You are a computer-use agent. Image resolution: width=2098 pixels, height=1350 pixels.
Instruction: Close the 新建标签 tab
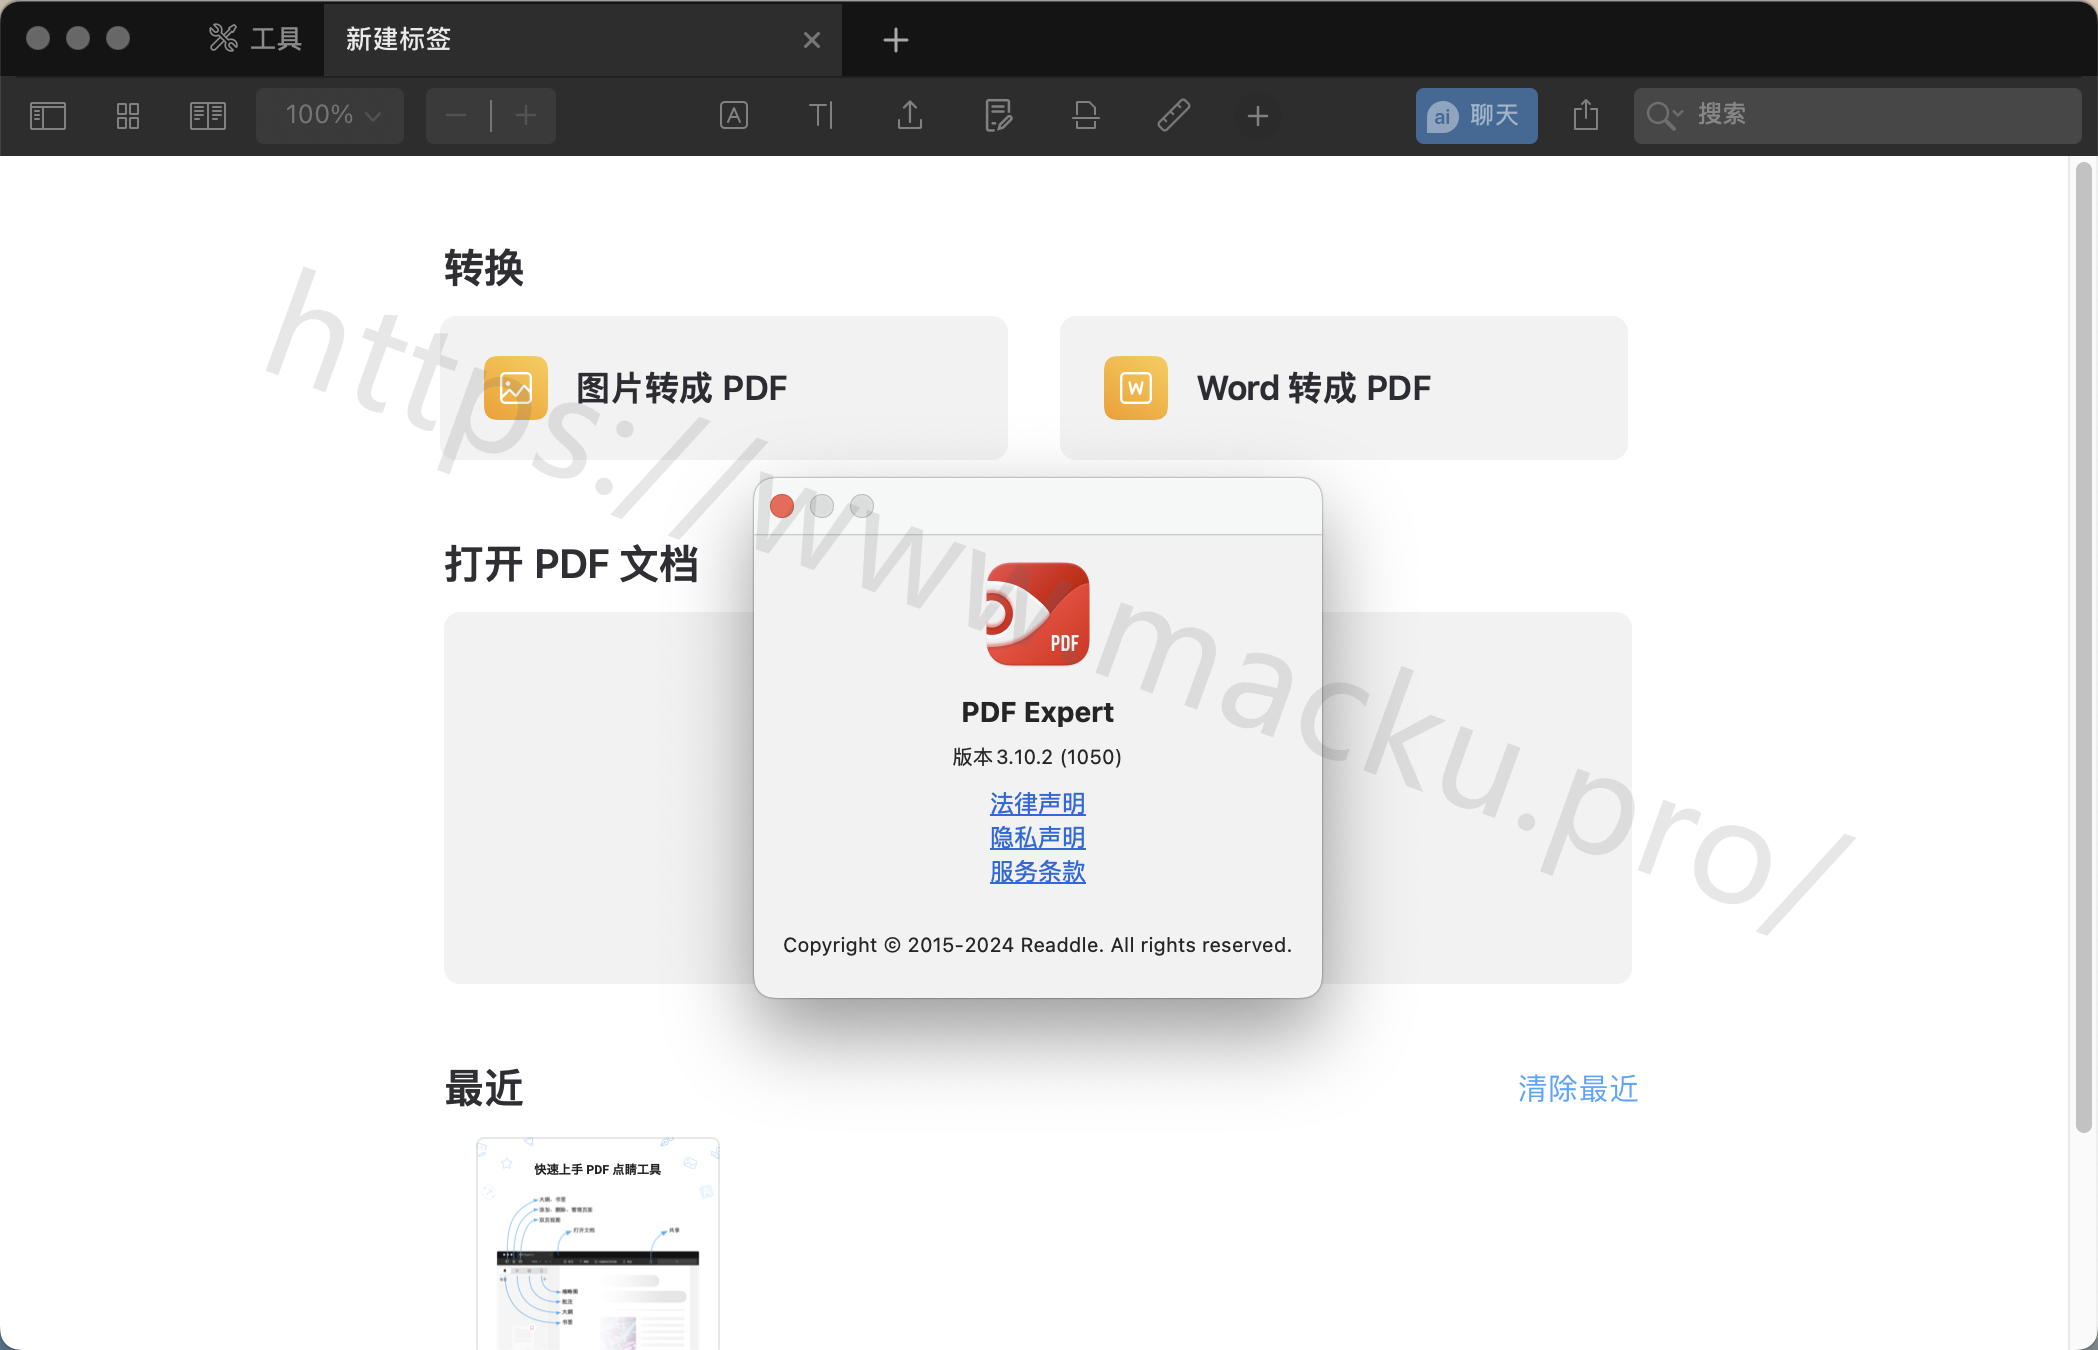(812, 40)
